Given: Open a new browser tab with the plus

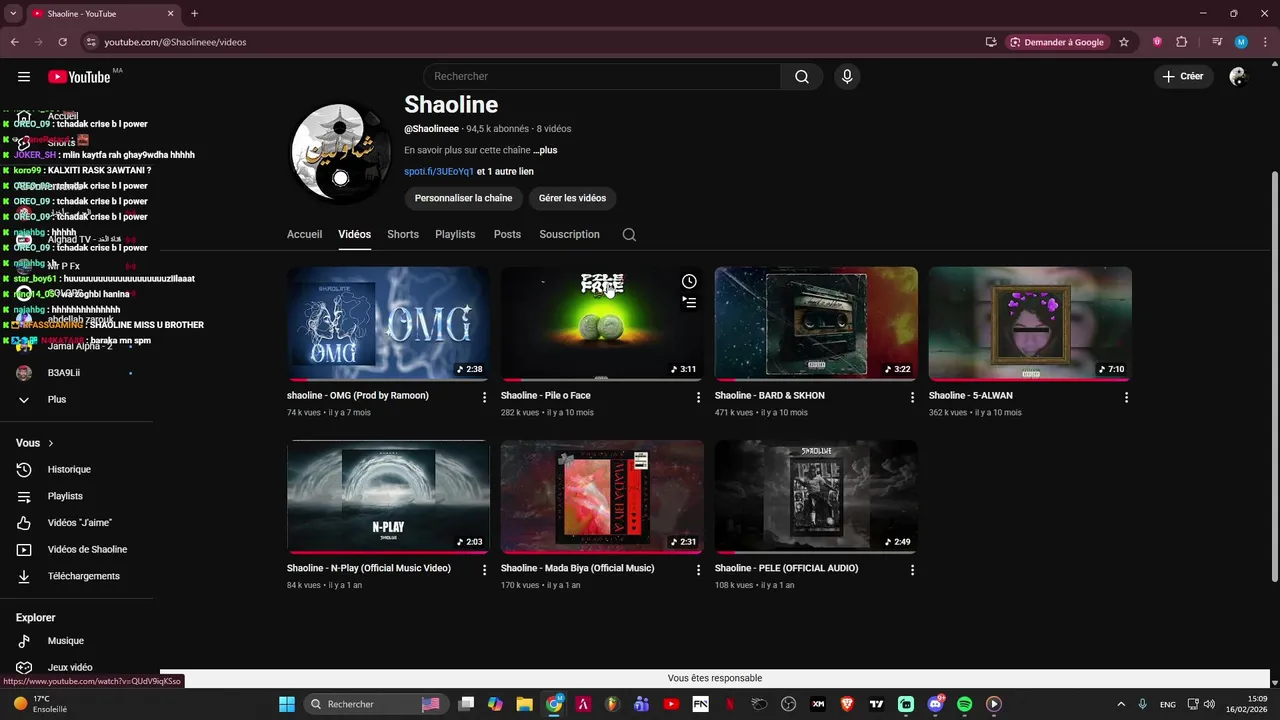Looking at the screenshot, I should pos(195,14).
